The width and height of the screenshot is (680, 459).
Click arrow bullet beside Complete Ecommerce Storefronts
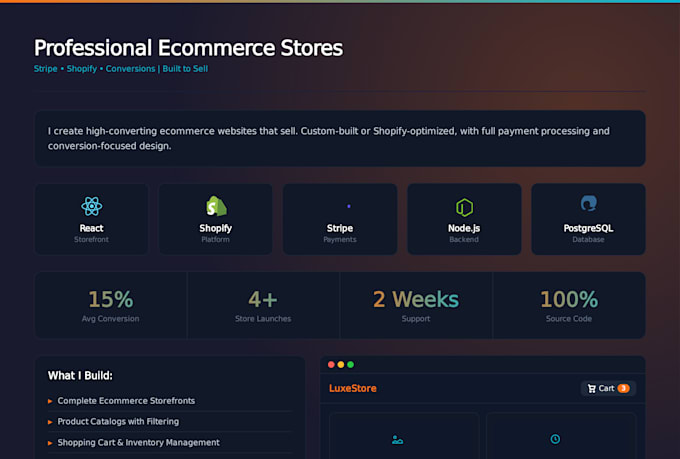tap(50, 401)
